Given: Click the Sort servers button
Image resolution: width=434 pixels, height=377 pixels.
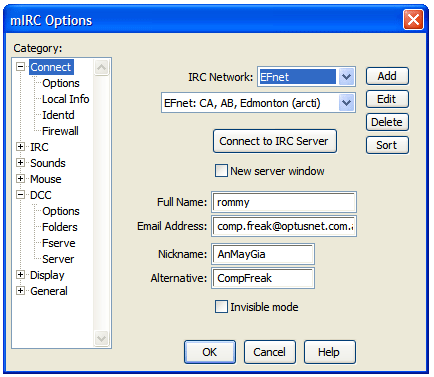Looking at the screenshot, I should pyautogui.click(x=387, y=145).
